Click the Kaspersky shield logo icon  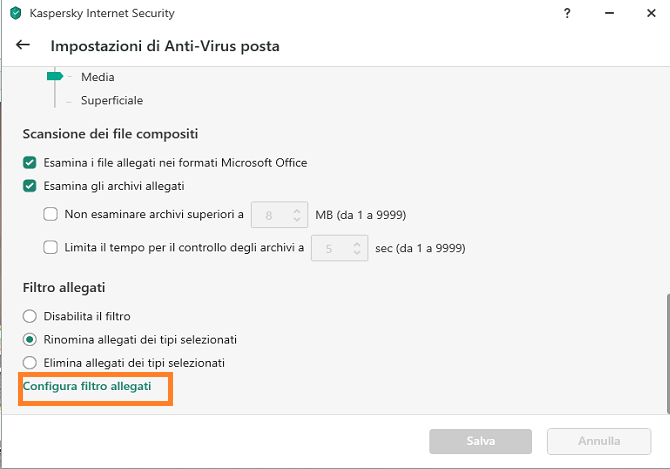tap(15, 13)
